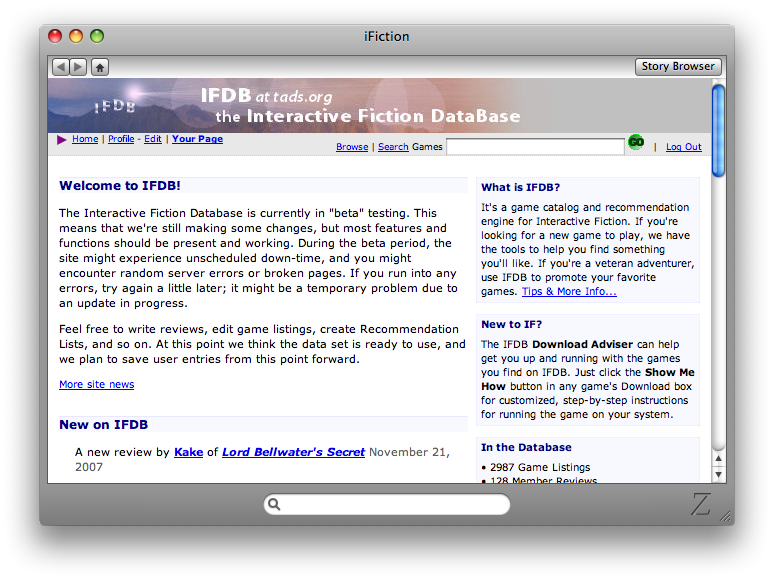Click the back navigation arrow
The image size is (774, 580).
tap(60, 67)
